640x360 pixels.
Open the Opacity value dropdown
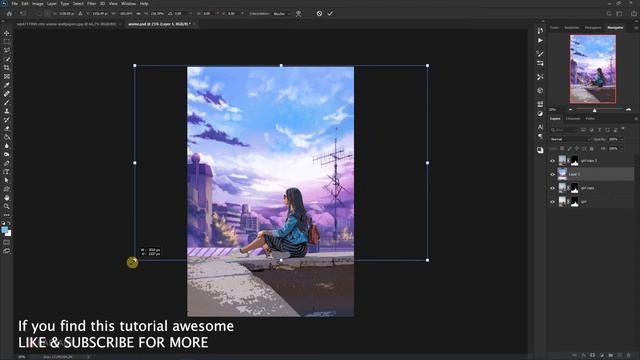click(x=621, y=139)
